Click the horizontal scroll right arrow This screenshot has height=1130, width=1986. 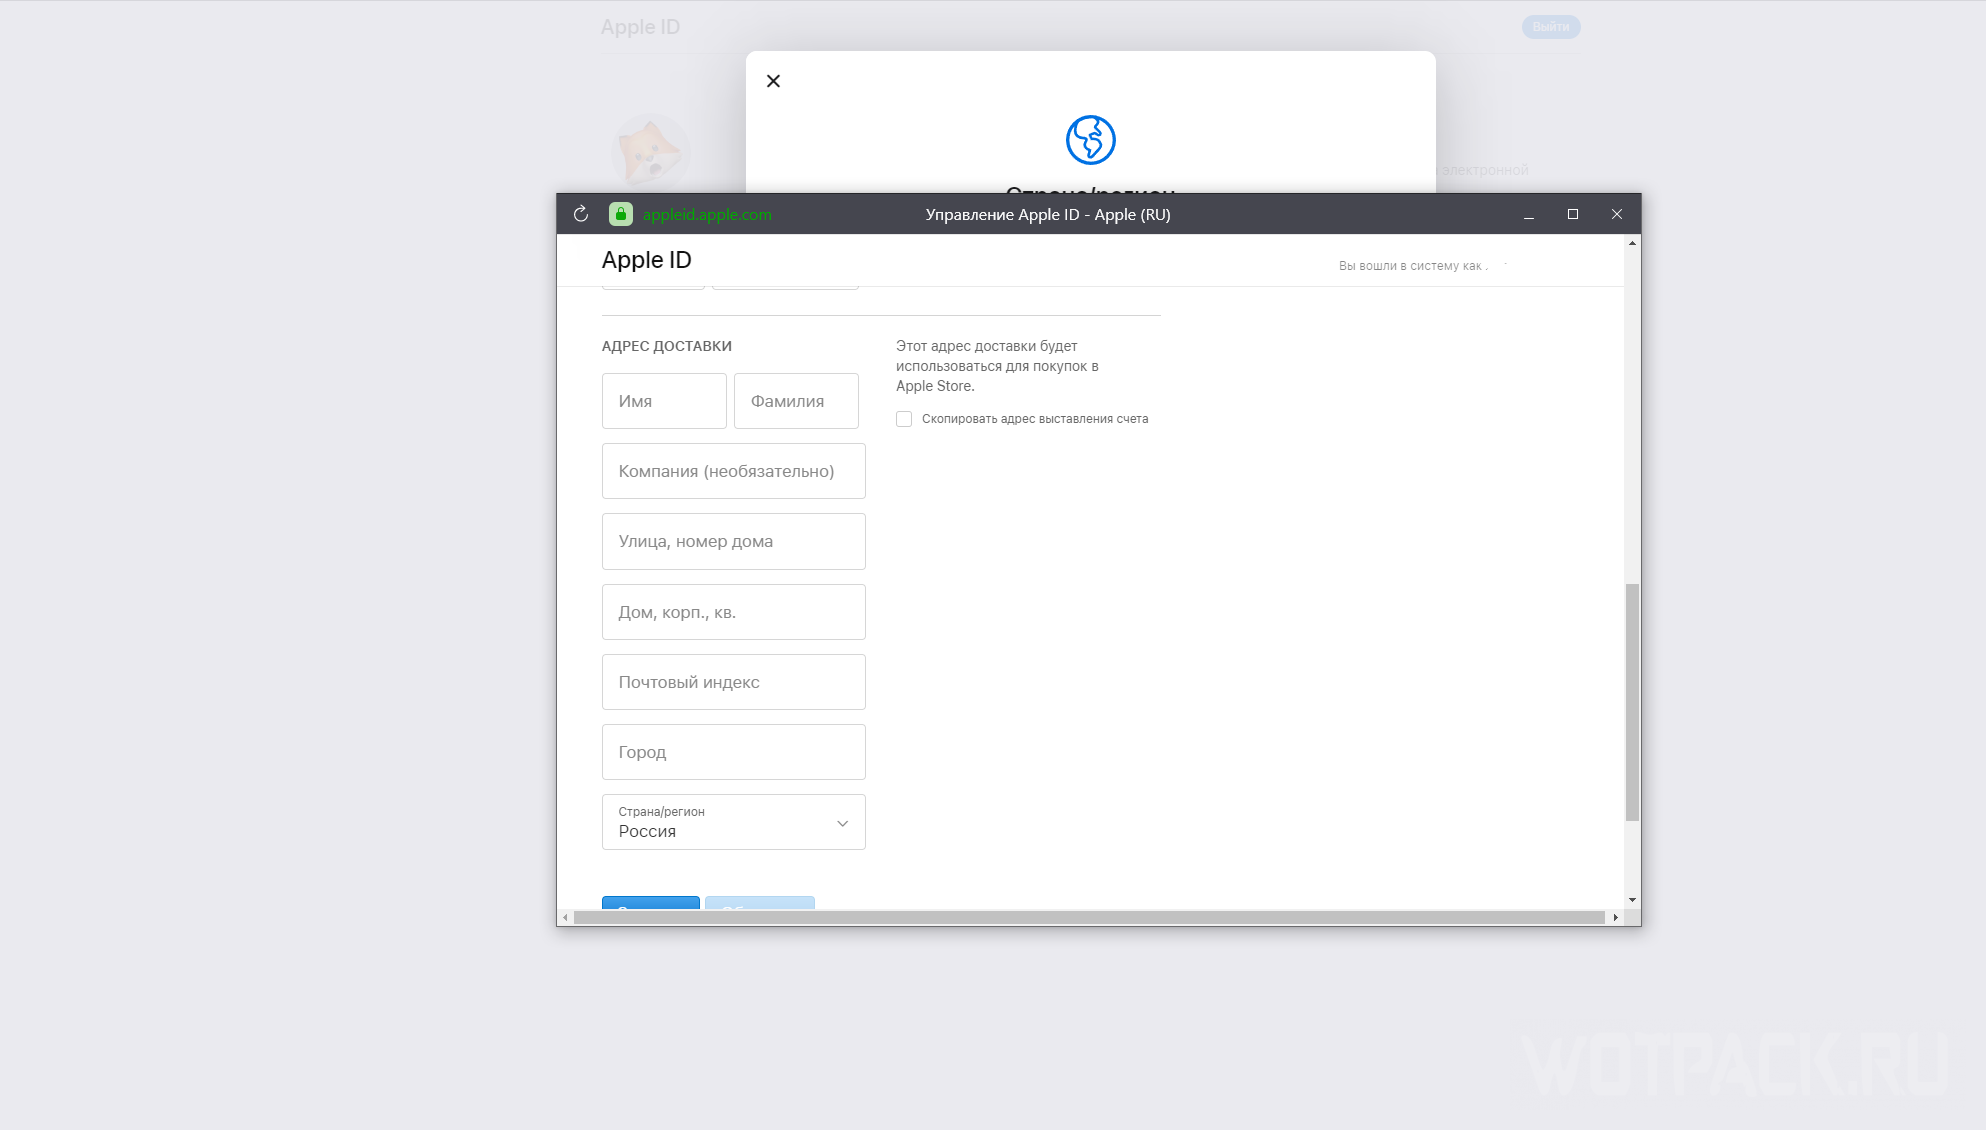(x=1615, y=917)
